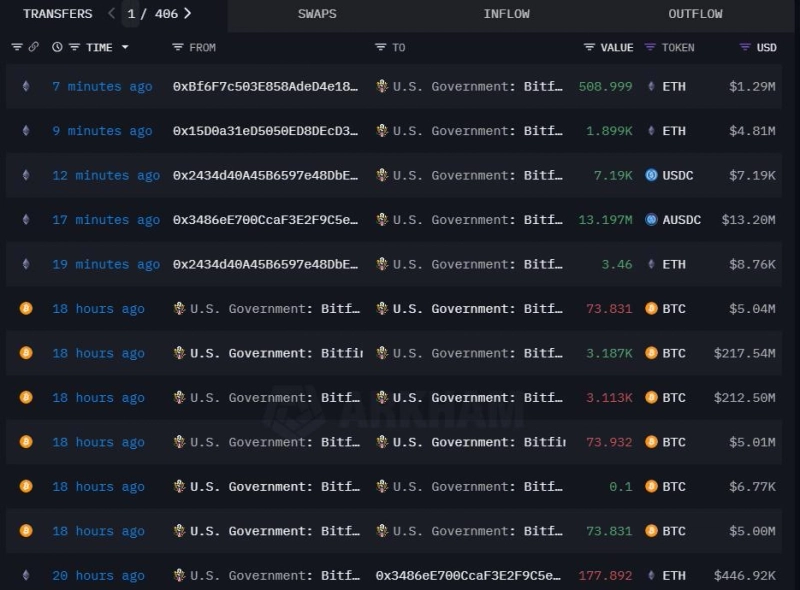Click the clock icon next to TIME

click(57, 47)
